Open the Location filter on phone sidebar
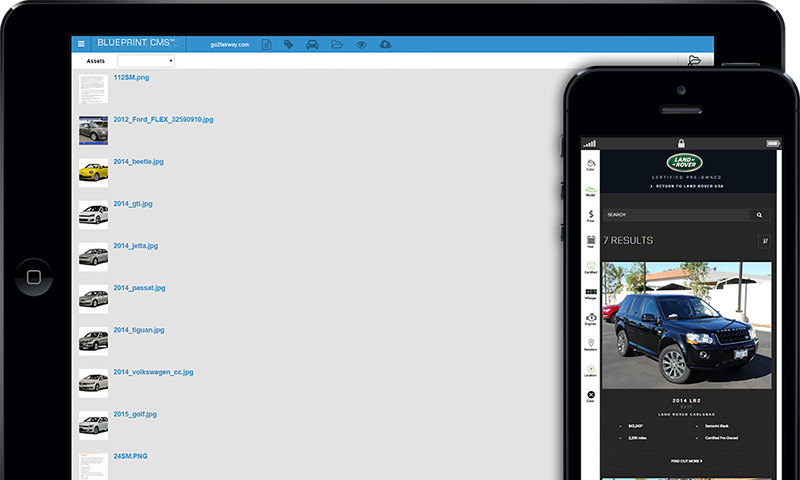Screen dimensions: 800x480 (x=591, y=370)
